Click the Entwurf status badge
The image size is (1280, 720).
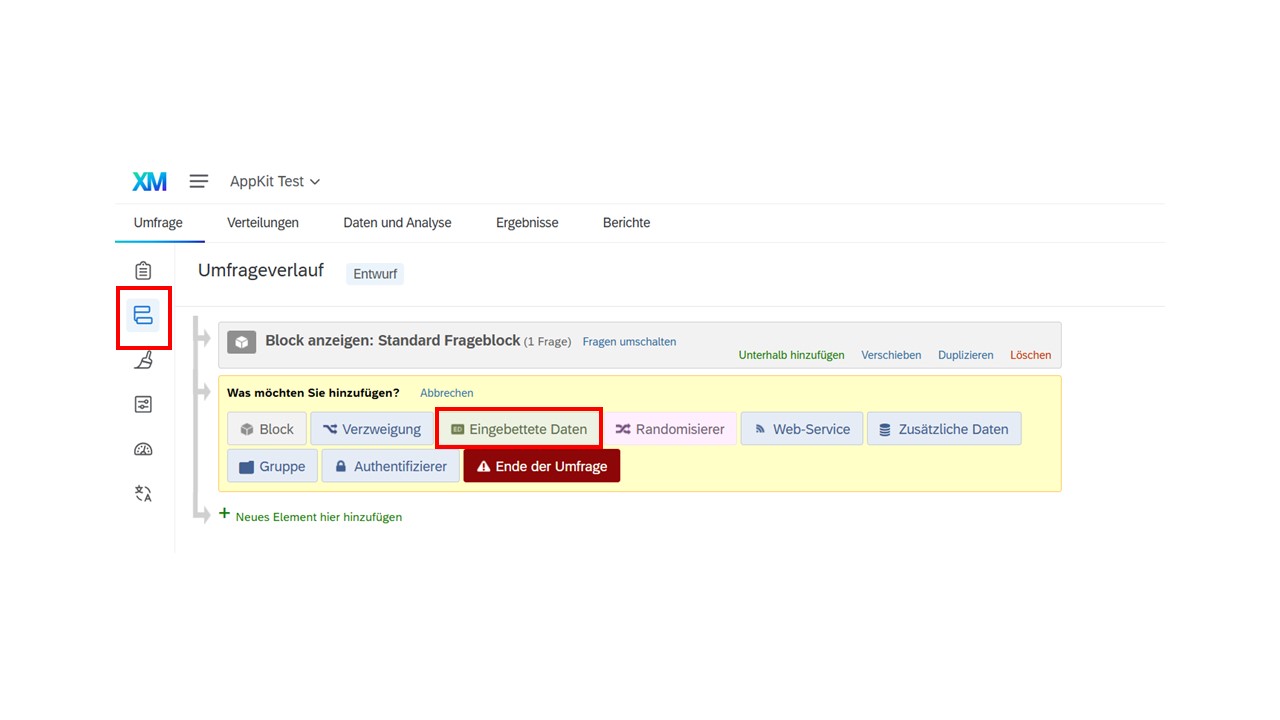tap(375, 273)
